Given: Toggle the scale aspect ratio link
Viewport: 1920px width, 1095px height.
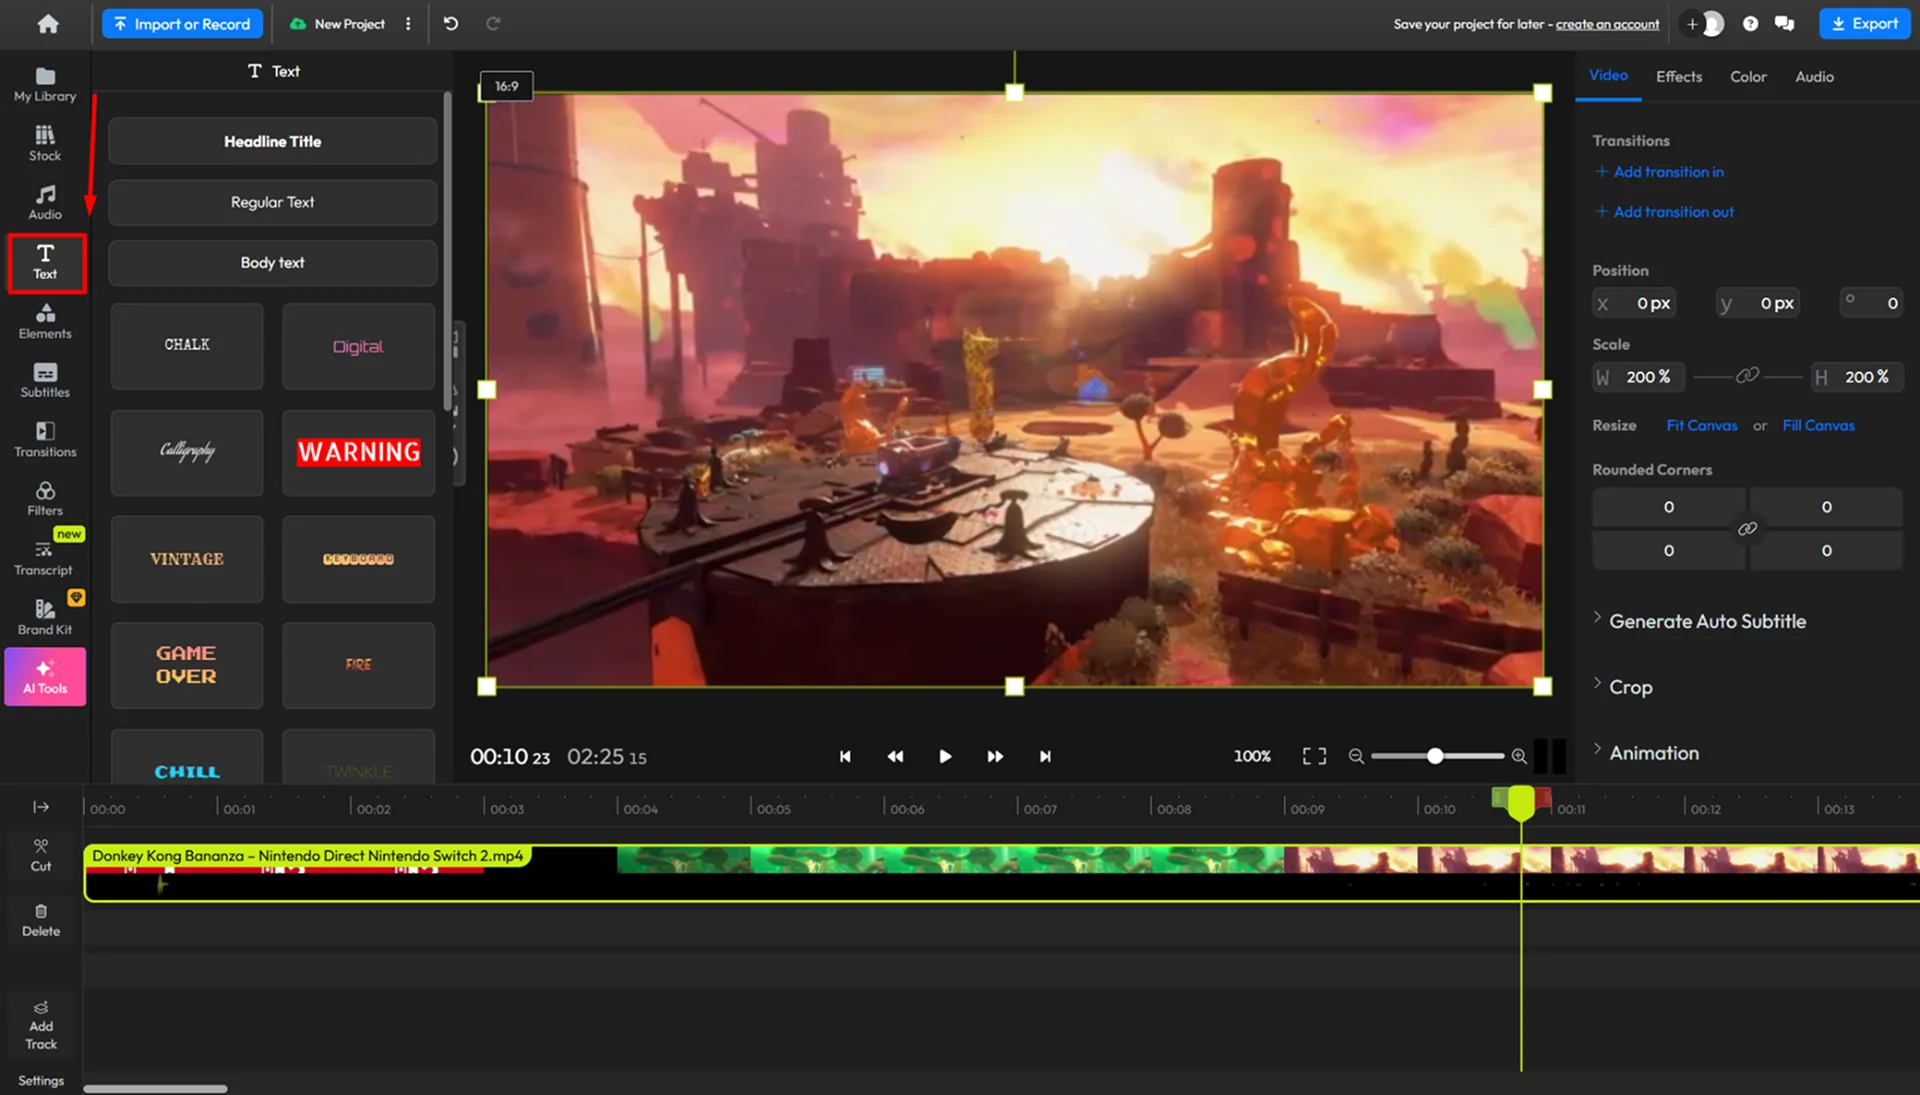Looking at the screenshot, I should [x=1747, y=376].
